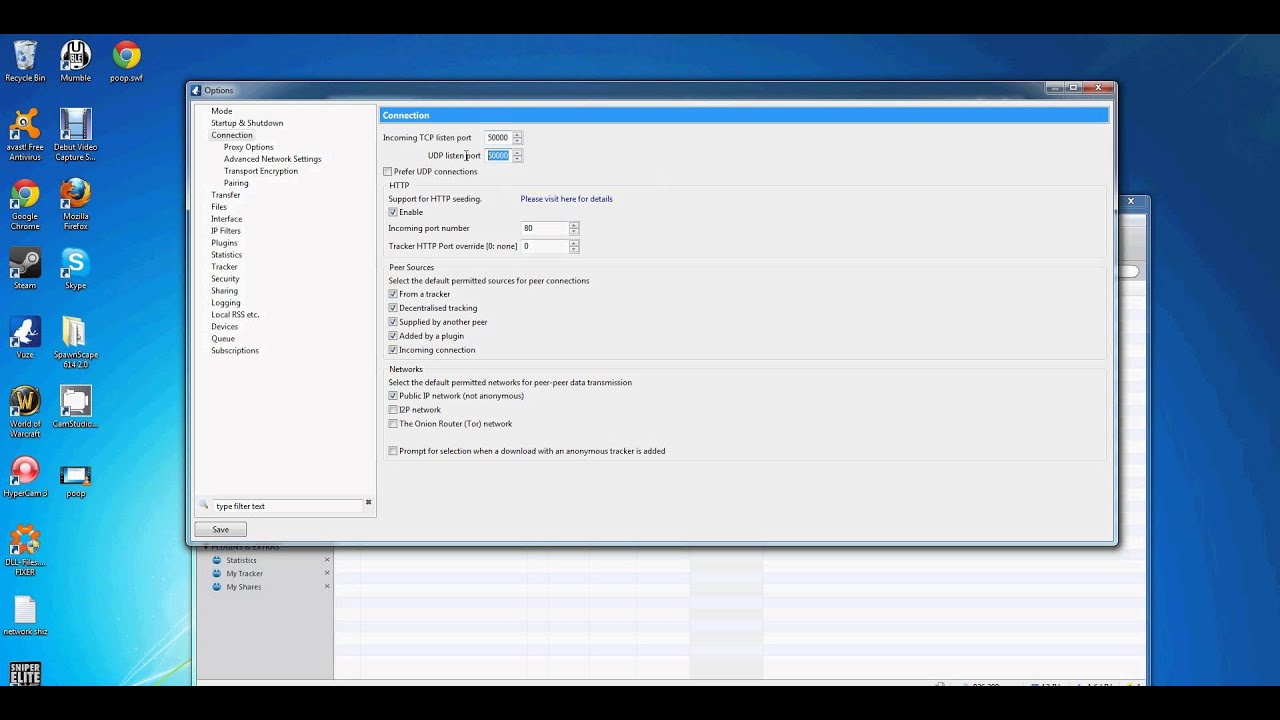The image size is (1280, 720).
Task: Toggle the From a tracker checkbox
Action: [x=393, y=294]
